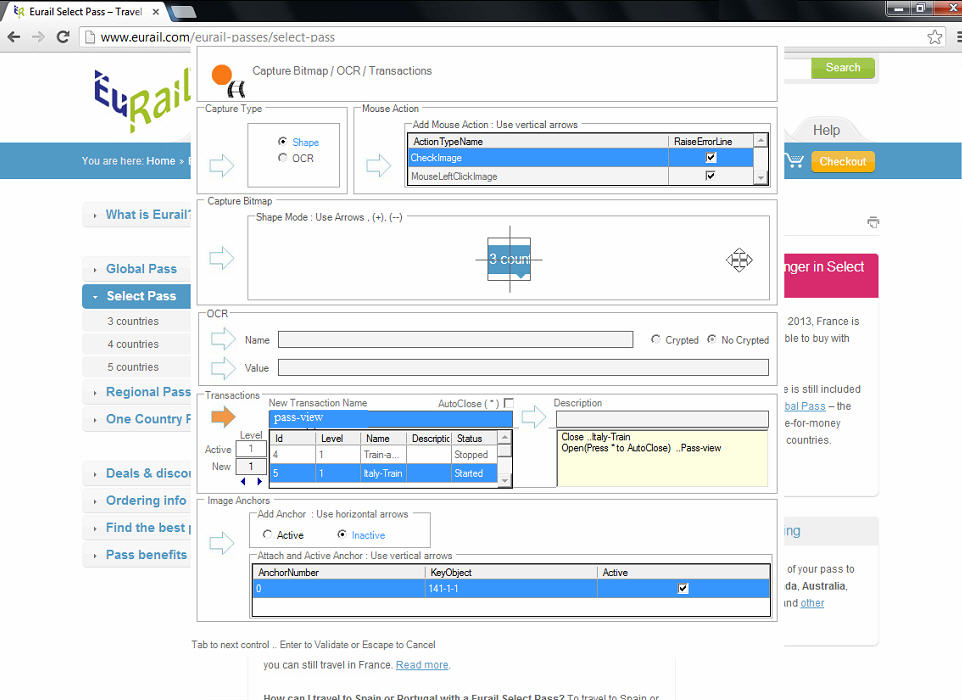This screenshot has width=962, height=700.
Task: Click the OCR Value input field
Action: [x=523, y=367]
